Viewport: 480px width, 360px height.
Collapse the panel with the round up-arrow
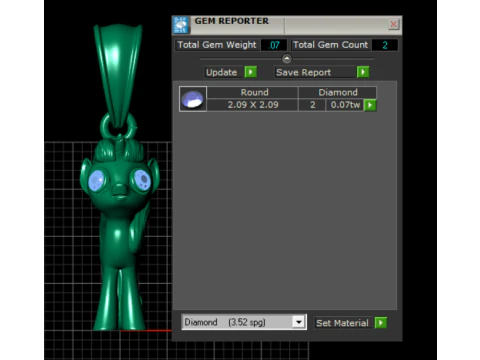(287, 59)
